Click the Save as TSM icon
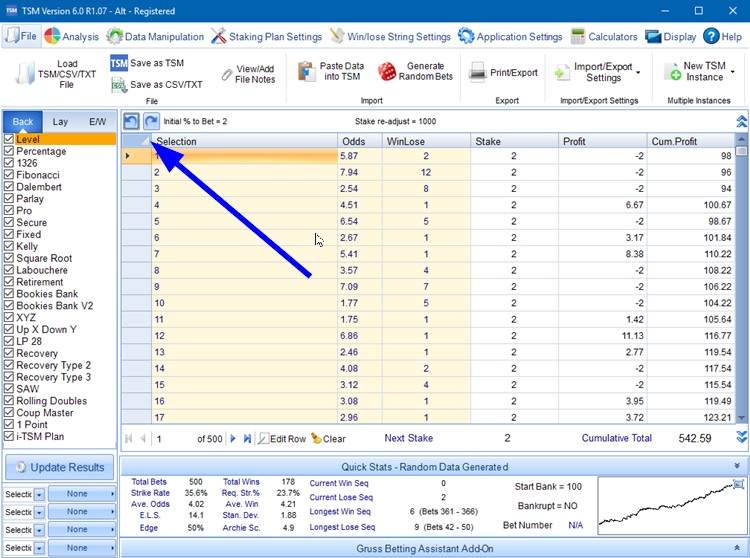The image size is (750, 558). coord(119,63)
